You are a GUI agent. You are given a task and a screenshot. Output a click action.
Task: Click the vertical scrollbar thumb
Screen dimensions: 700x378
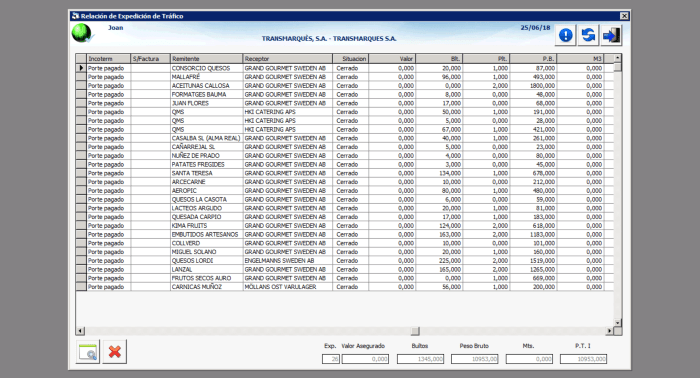click(617, 67)
